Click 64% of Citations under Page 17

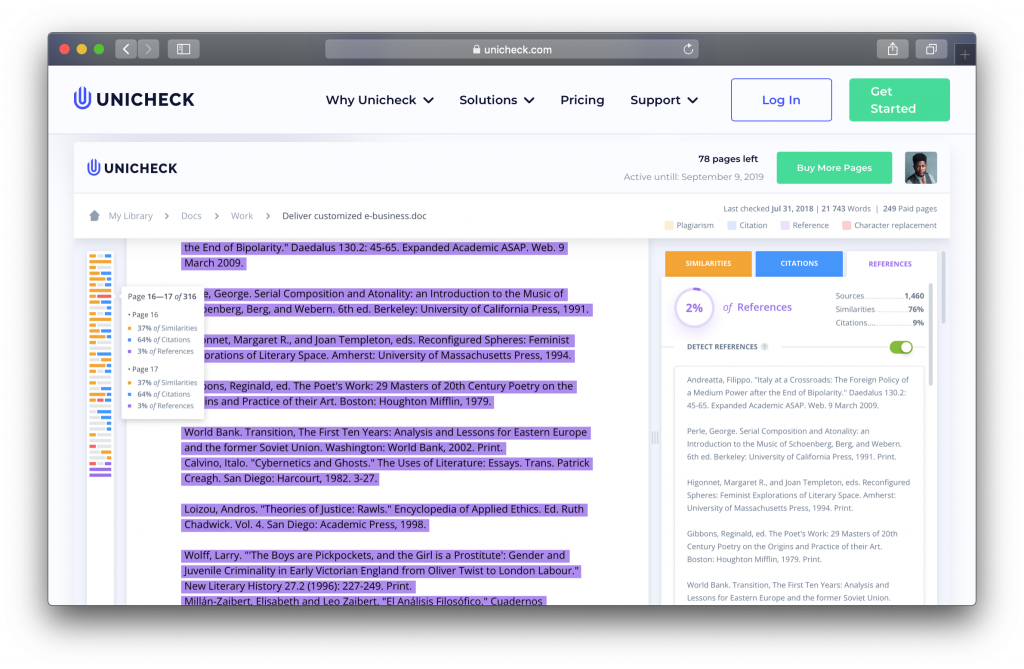coord(163,394)
